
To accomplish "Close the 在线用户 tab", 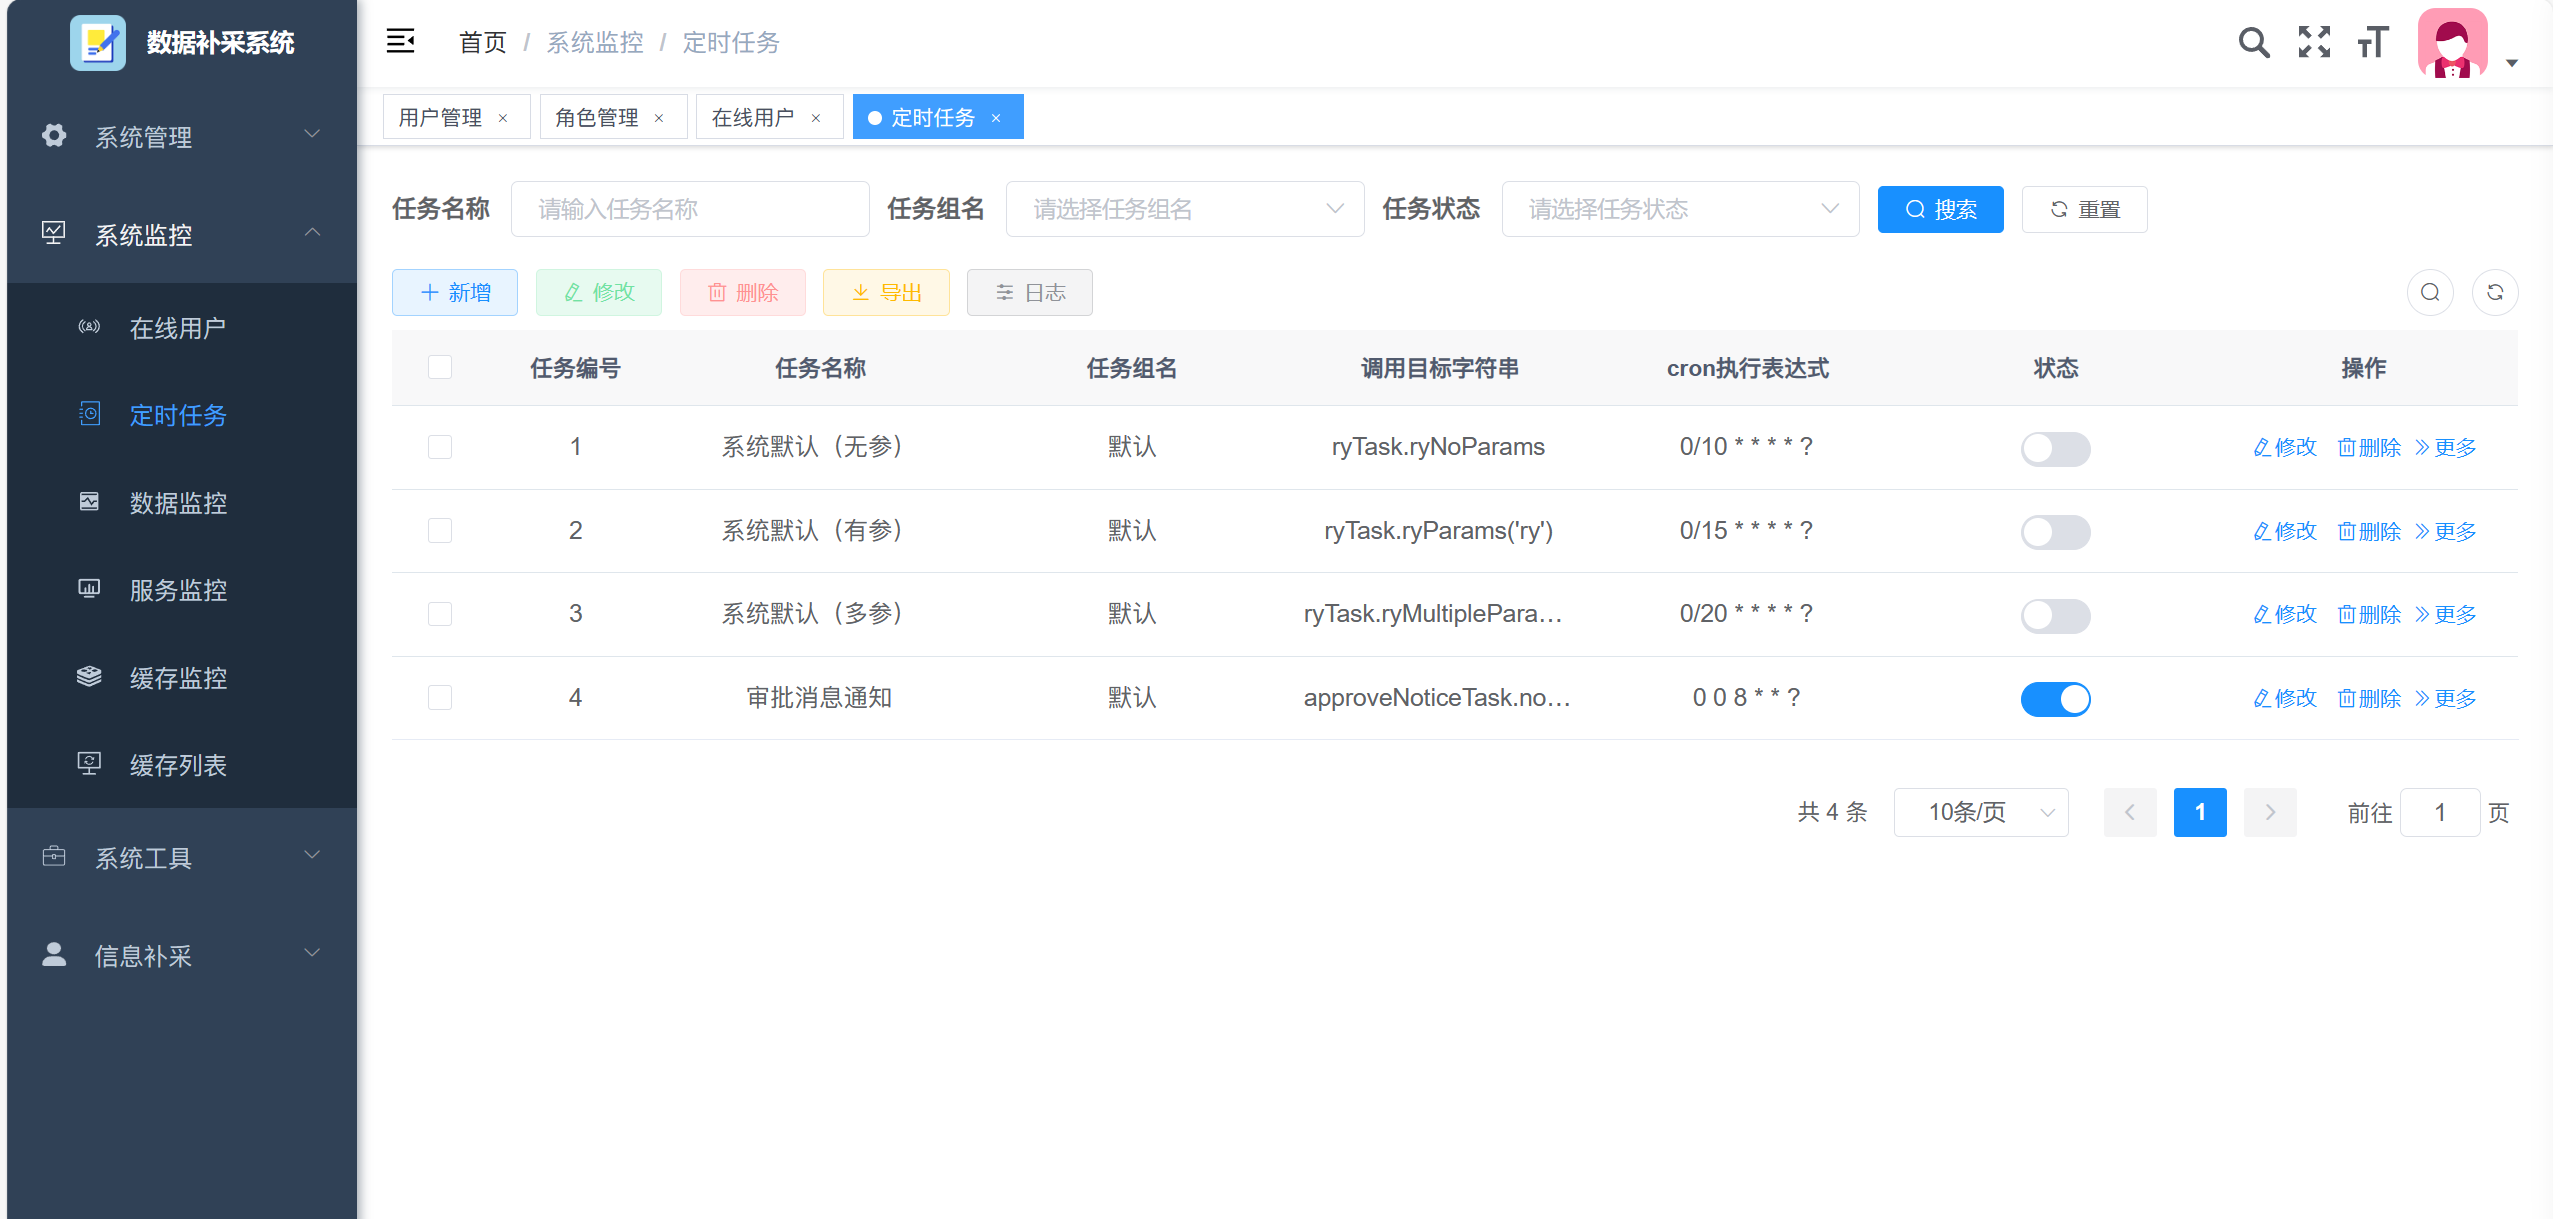I will tap(816, 118).
